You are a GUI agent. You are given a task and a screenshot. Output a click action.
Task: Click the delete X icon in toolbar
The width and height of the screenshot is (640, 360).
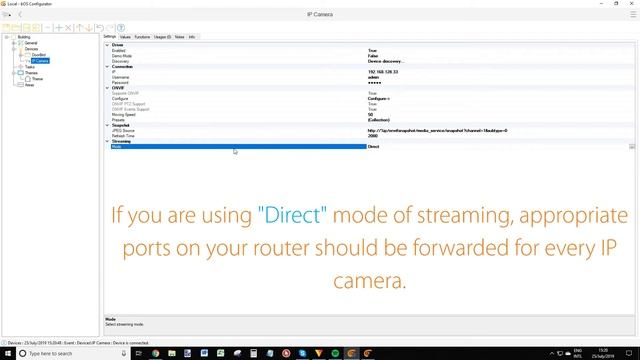tap(68, 28)
